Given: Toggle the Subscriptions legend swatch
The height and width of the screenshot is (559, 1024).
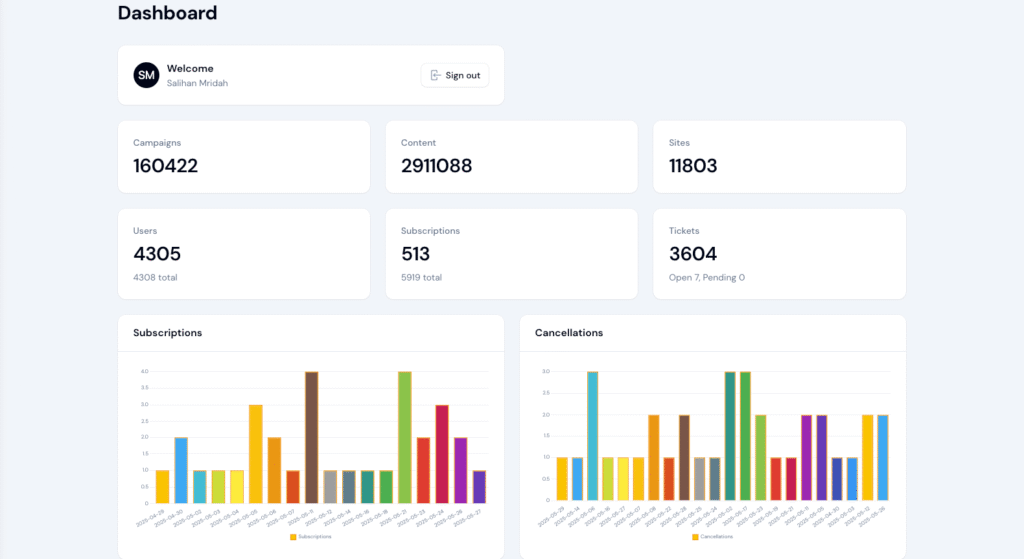Looking at the screenshot, I should [x=293, y=537].
